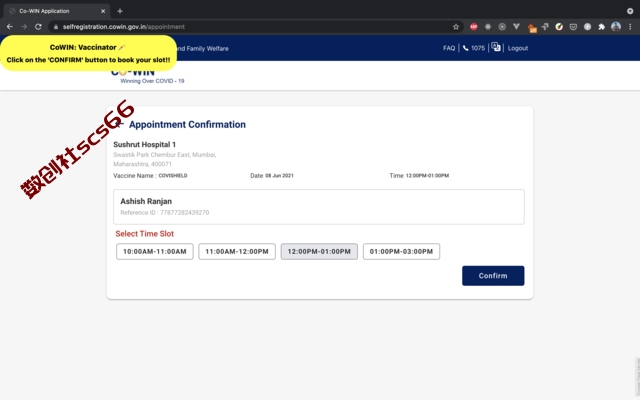This screenshot has width=640, height=400.
Task: Click 'Reference ID : 77877282439270' text
Action: (x=164, y=213)
